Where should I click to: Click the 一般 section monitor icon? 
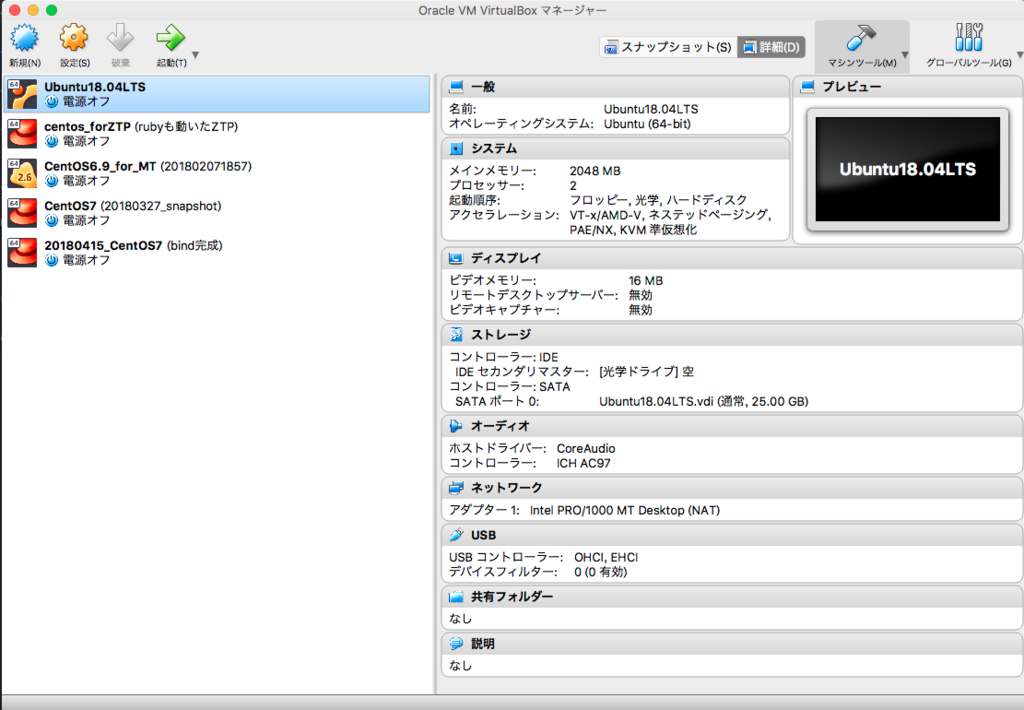[x=456, y=87]
